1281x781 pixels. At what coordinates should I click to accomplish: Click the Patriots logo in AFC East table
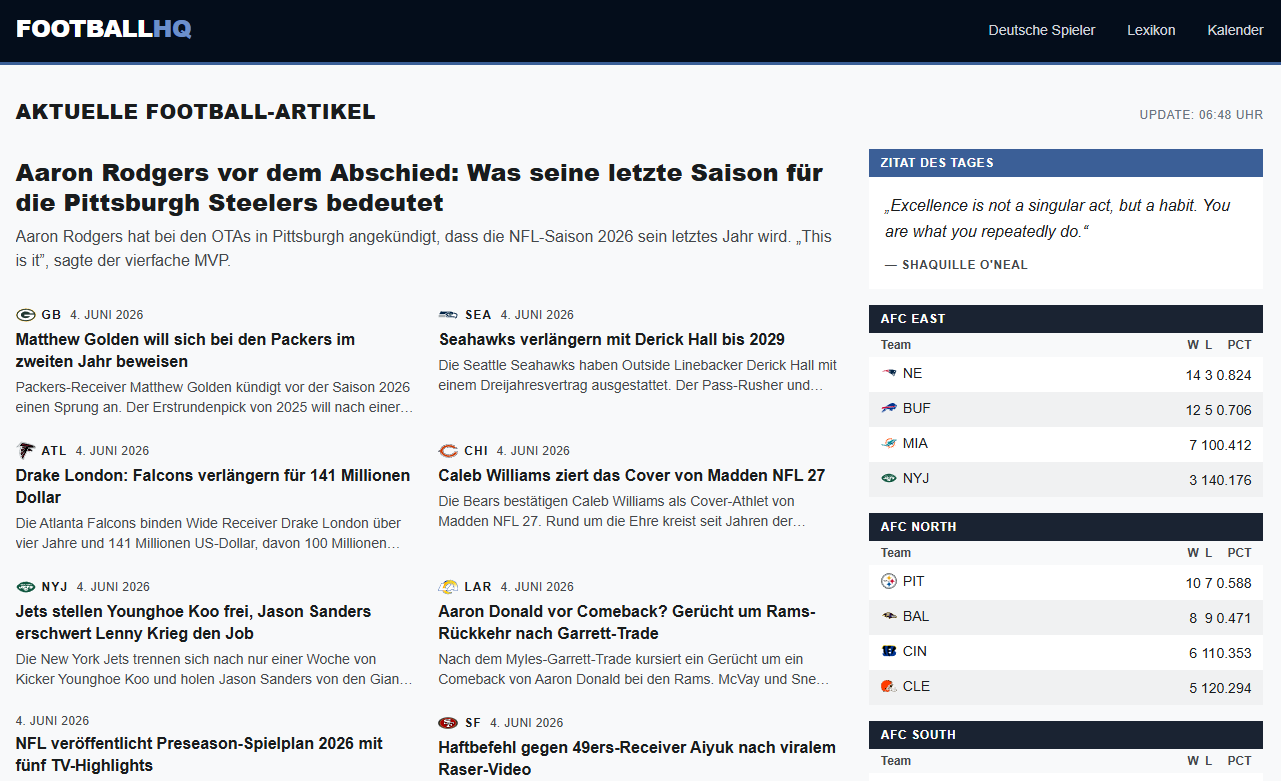click(x=889, y=373)
